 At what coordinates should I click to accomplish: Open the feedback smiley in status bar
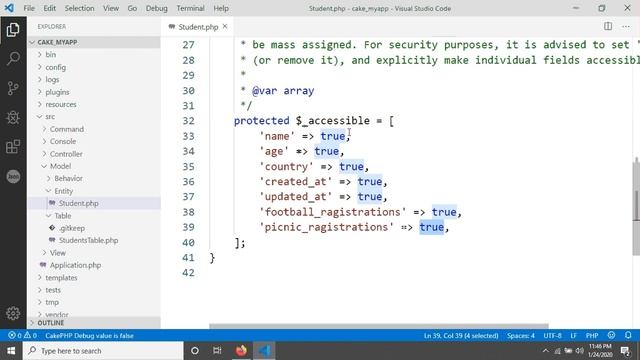611,335
